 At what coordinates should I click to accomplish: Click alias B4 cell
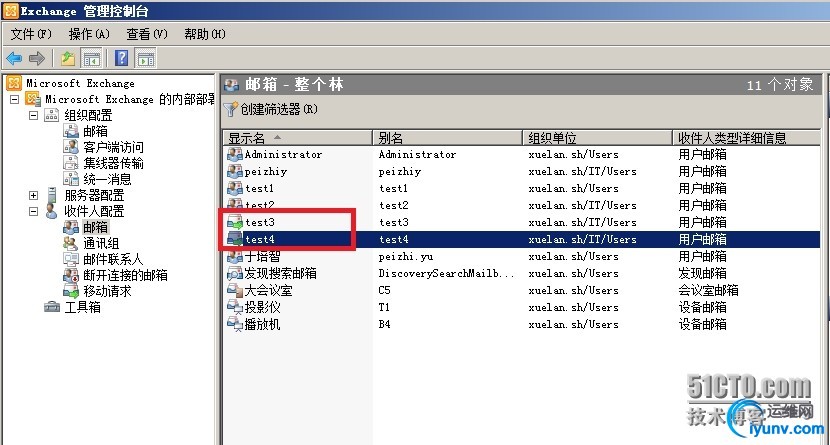[x=385, y=324]
